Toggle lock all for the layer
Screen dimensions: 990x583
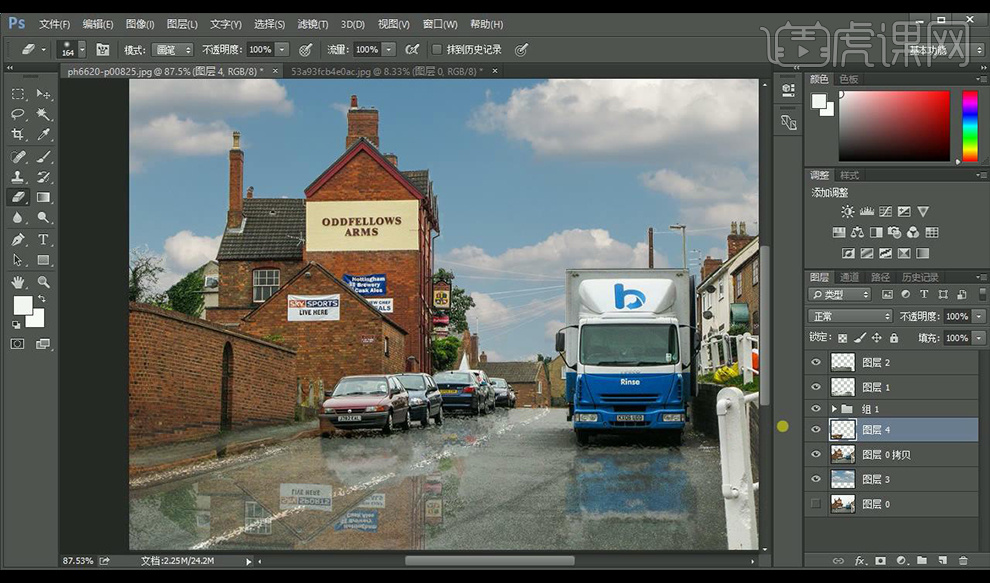click(x=894, y=338)
